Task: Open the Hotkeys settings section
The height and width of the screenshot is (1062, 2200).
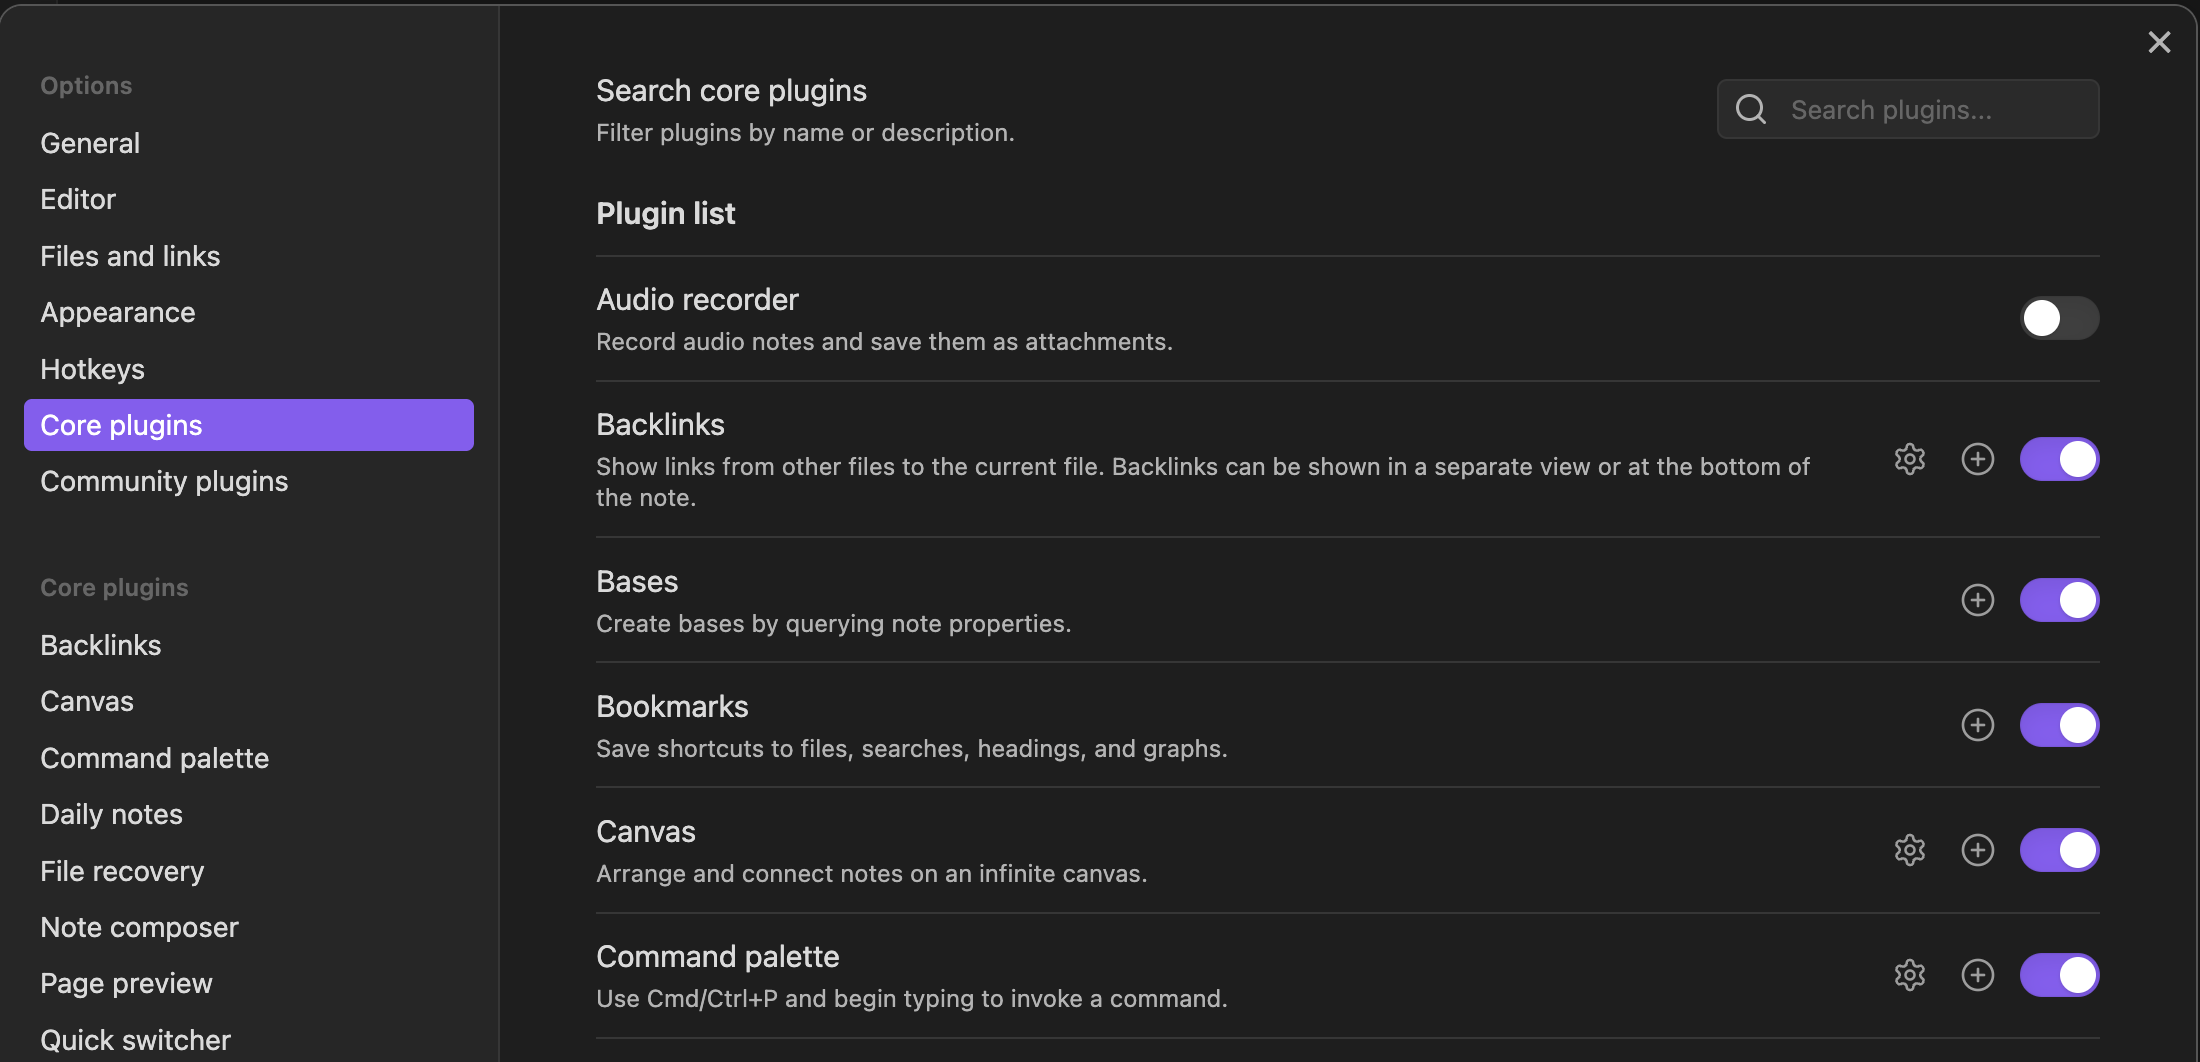Action: (x=92, y=368)
